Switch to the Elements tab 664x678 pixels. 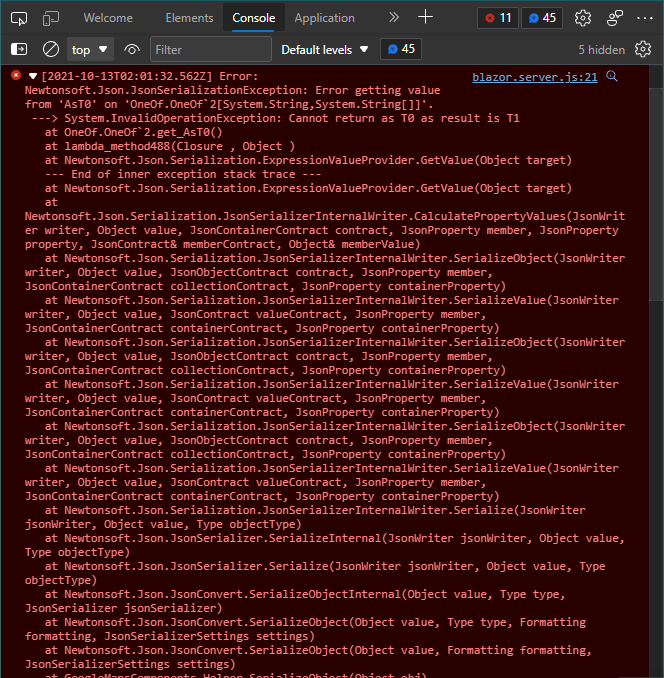(x=189, y=18)
